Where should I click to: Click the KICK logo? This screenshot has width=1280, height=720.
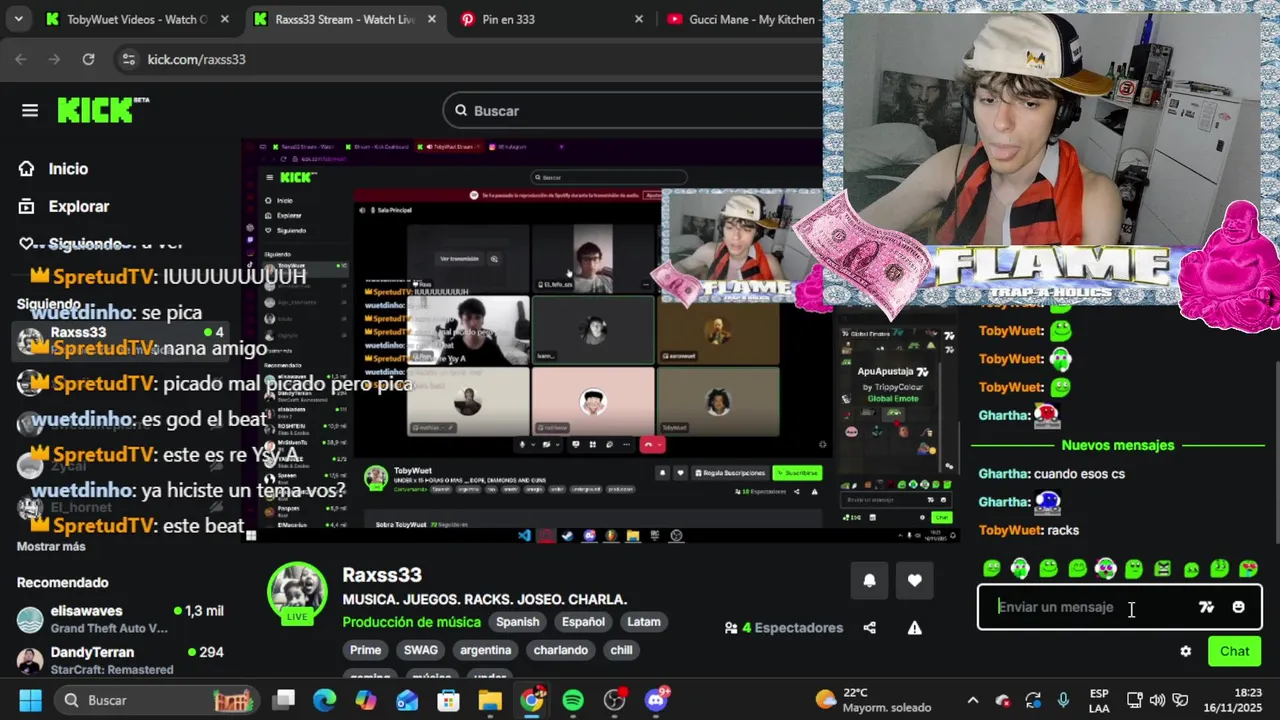(x=102, y=110)
